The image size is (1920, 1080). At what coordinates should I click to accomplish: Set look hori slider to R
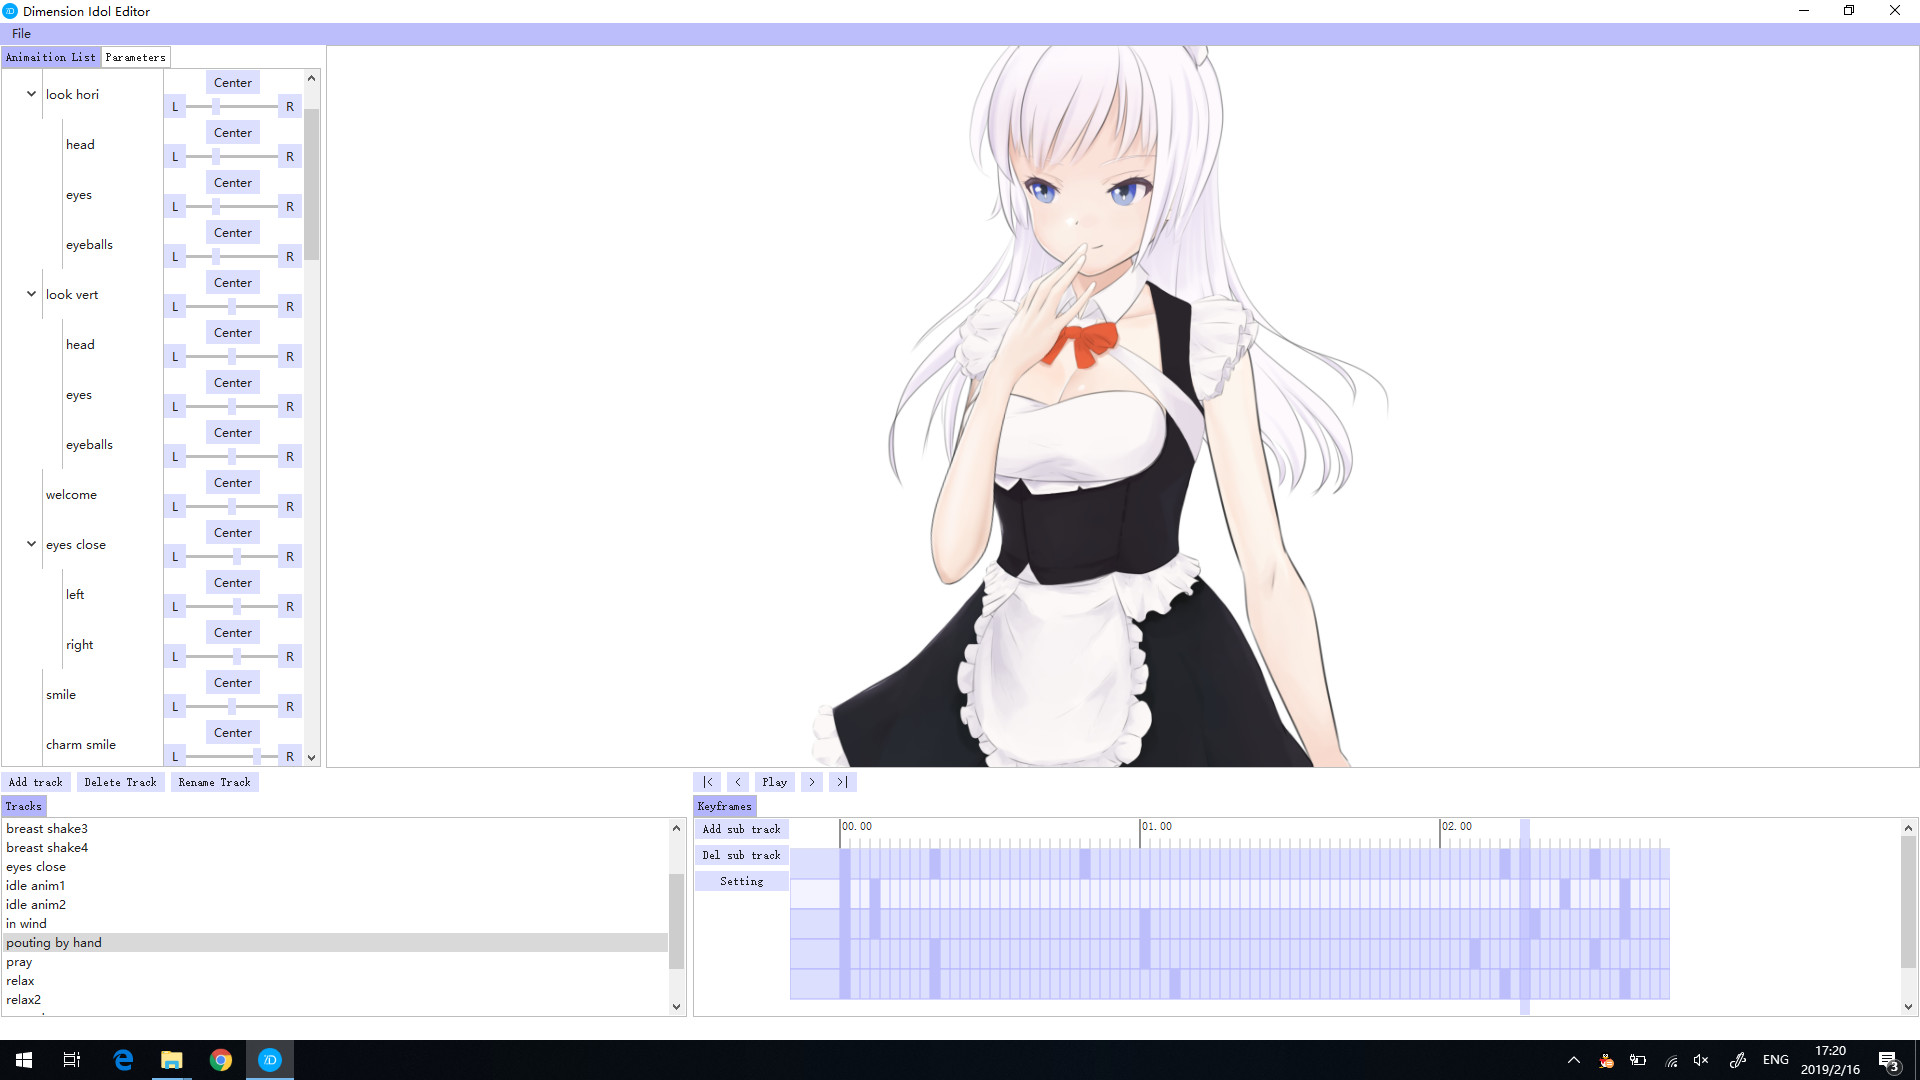coord(290,106)
